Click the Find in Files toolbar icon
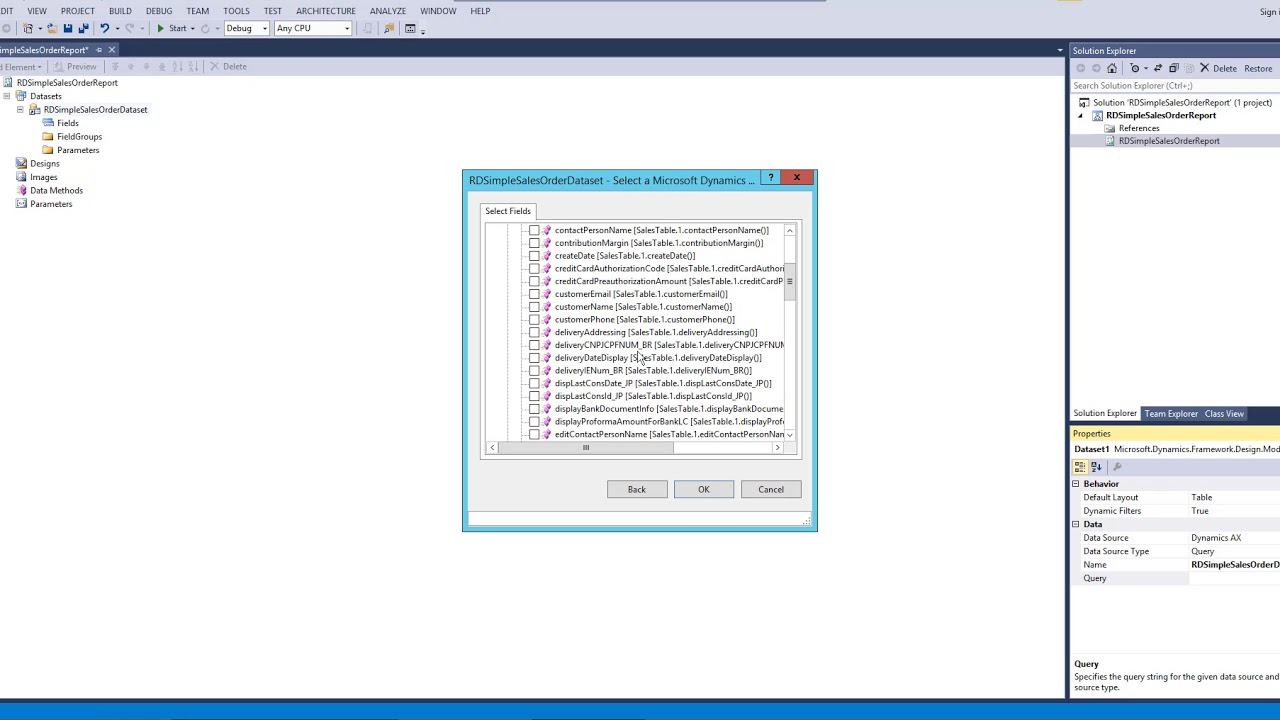 click(389, 28)
